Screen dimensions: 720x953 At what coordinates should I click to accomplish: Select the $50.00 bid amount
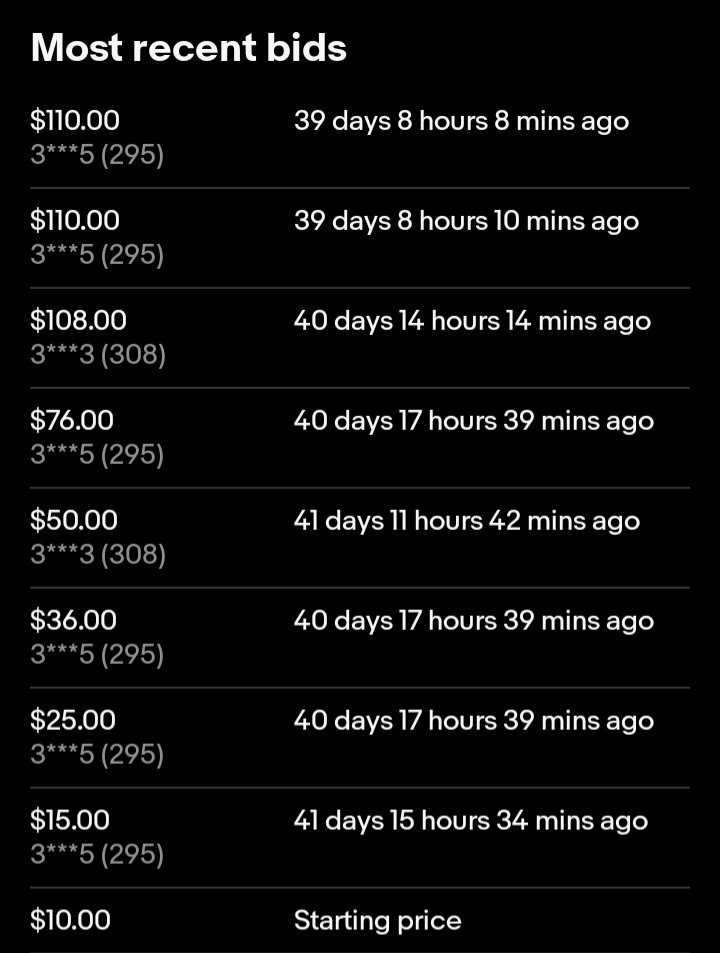(74, 520)
